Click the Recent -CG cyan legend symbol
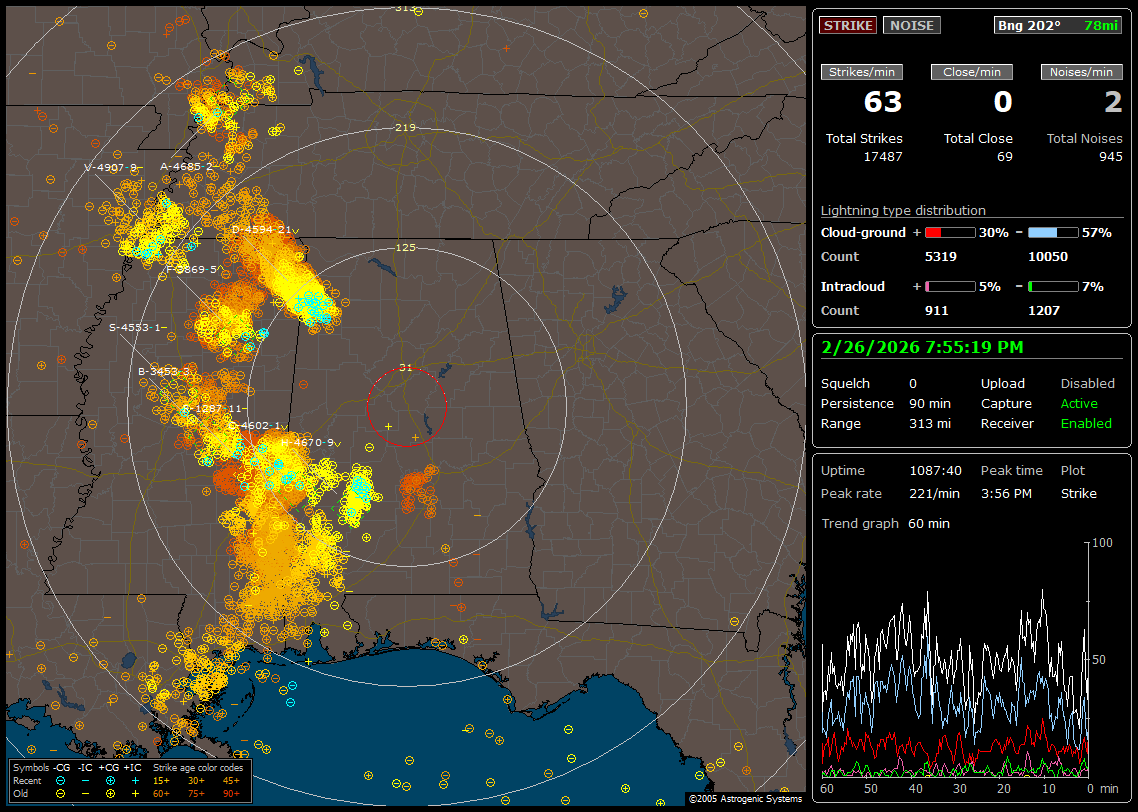Screen dimensions: 1138x812 tap(61, 780)
